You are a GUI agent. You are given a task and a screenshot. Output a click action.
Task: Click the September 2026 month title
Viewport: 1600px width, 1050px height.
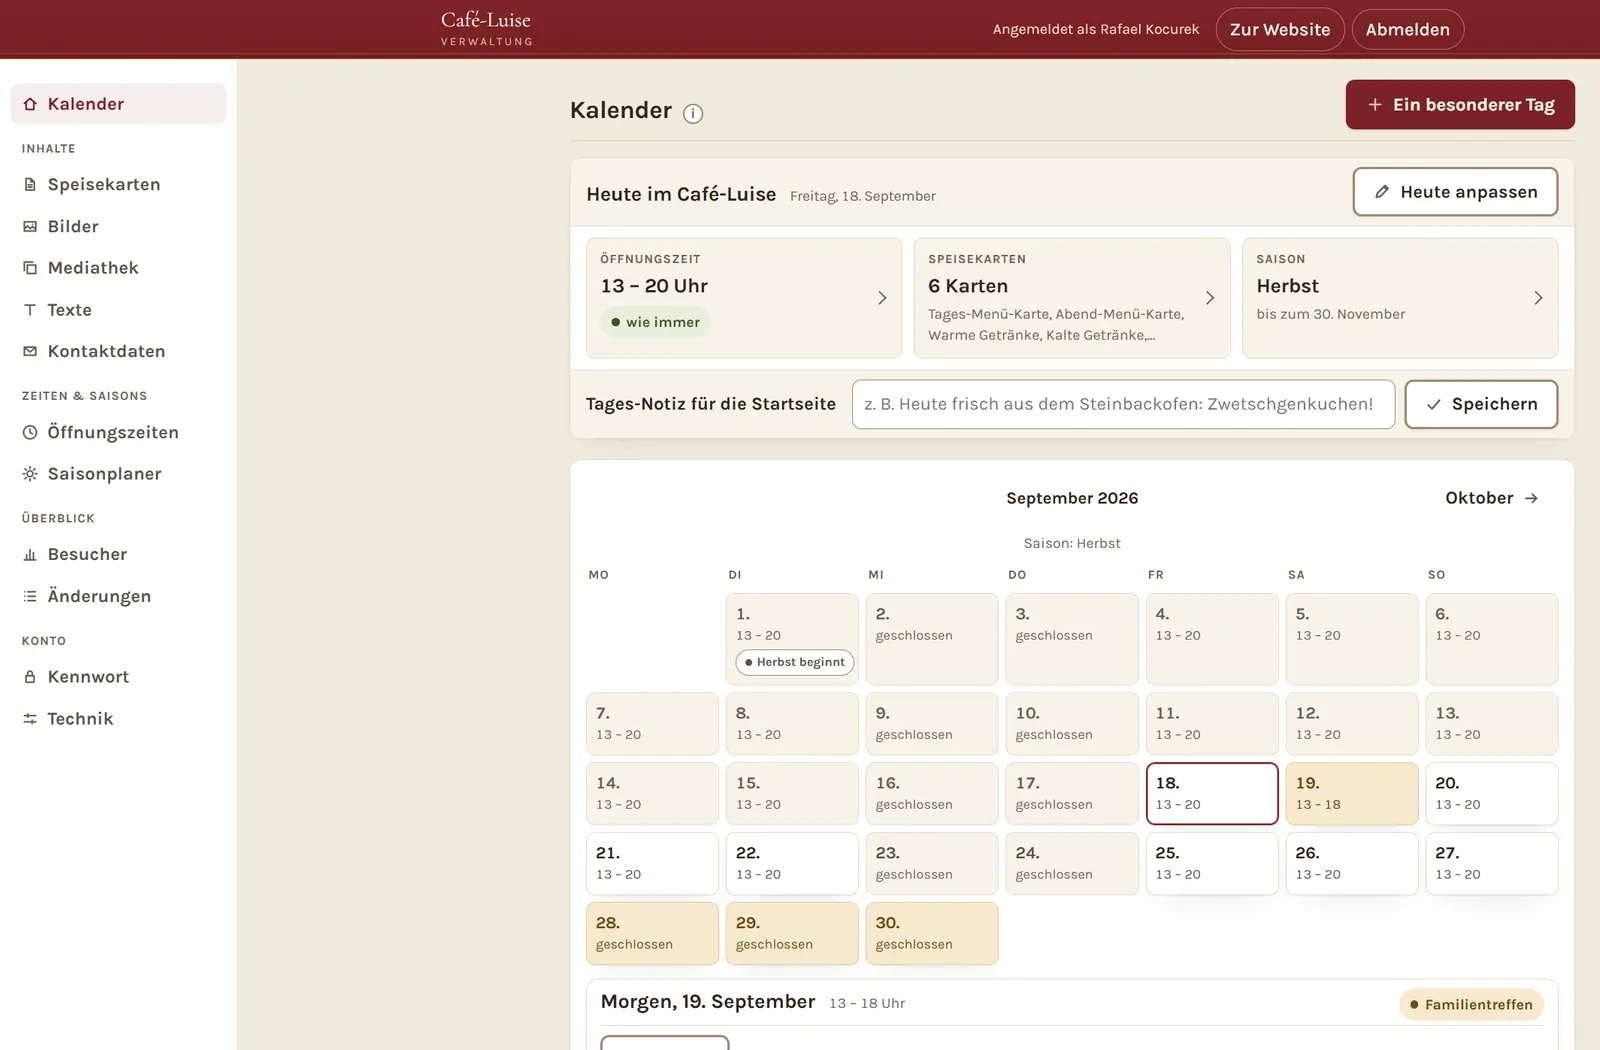point(1072,498)
